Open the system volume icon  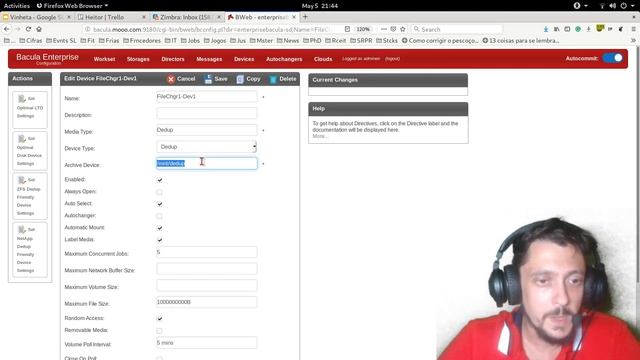(612, 6)
